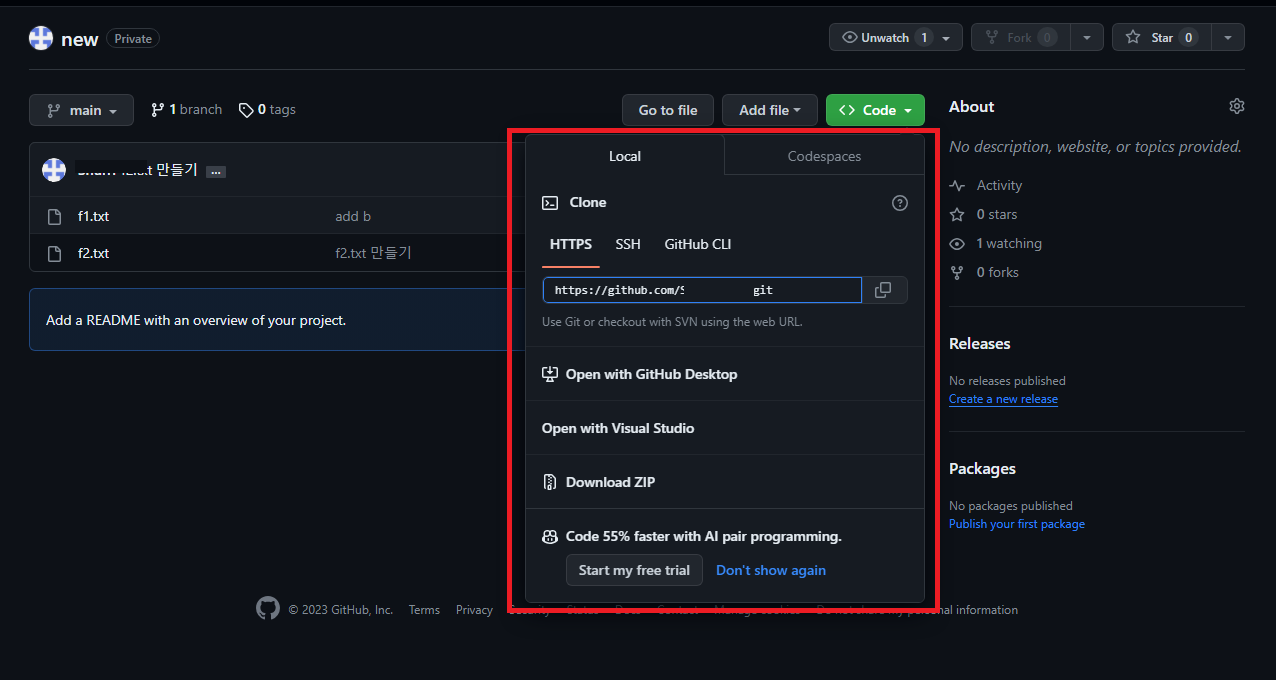Select the HTTPS clone tab
The image size is (1276, 680).
click(x=571, y=245)
